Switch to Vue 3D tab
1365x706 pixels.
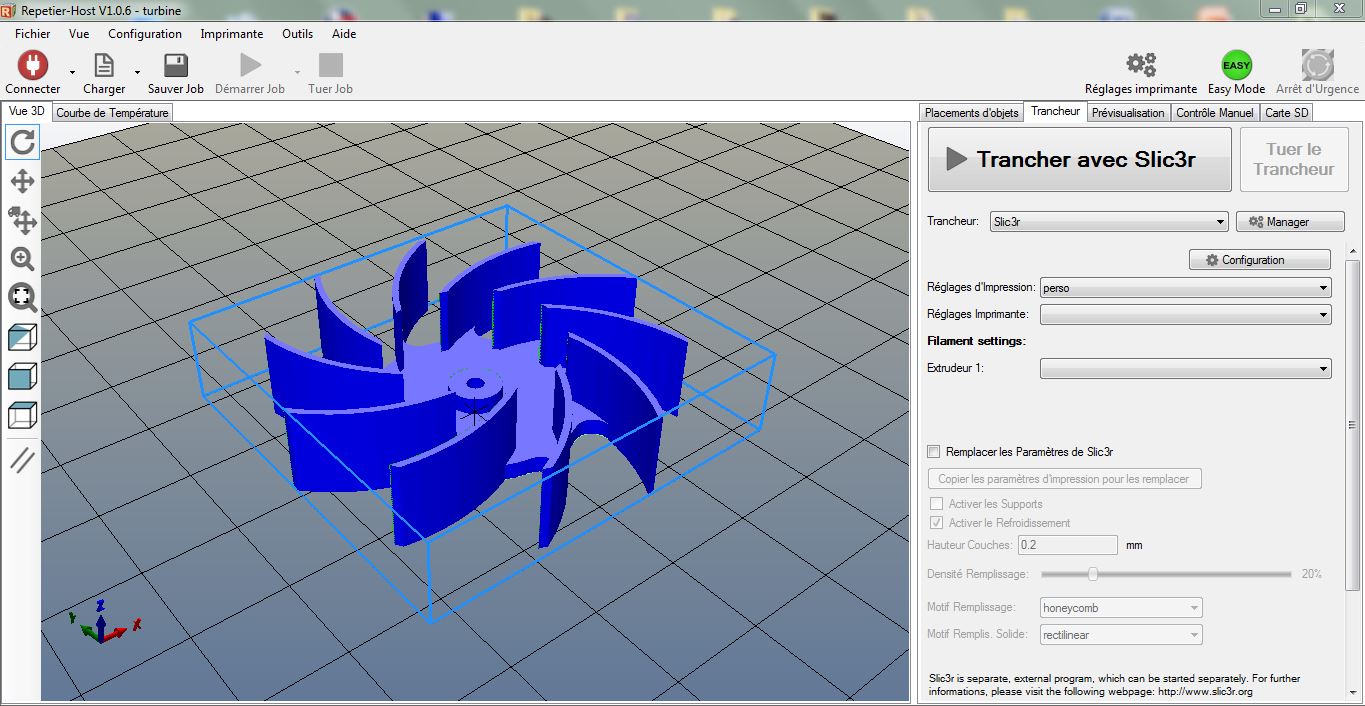(x=26, y=112)
